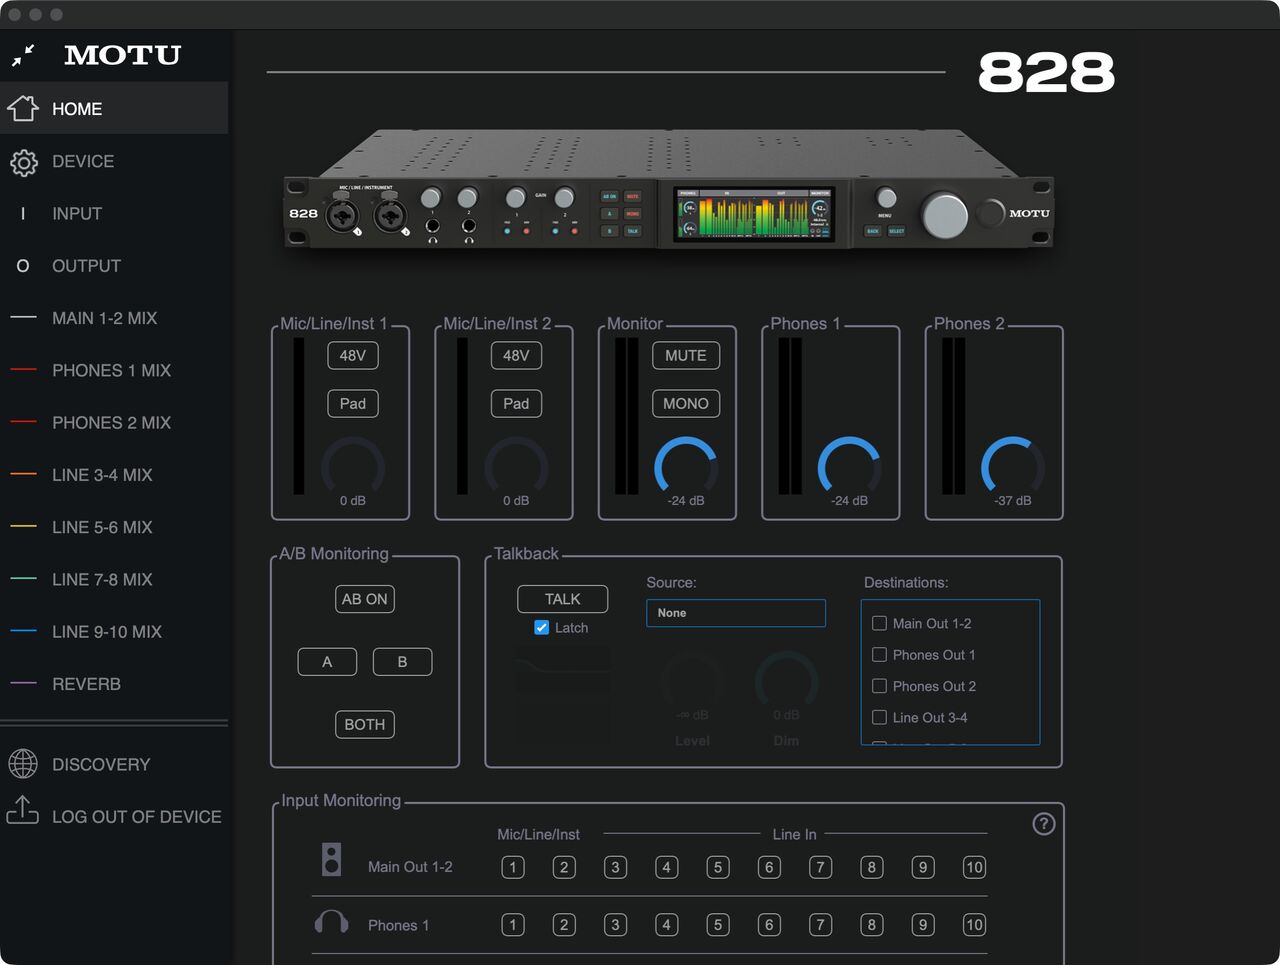Click the 828 device front panel image

[x=668, y=189]
